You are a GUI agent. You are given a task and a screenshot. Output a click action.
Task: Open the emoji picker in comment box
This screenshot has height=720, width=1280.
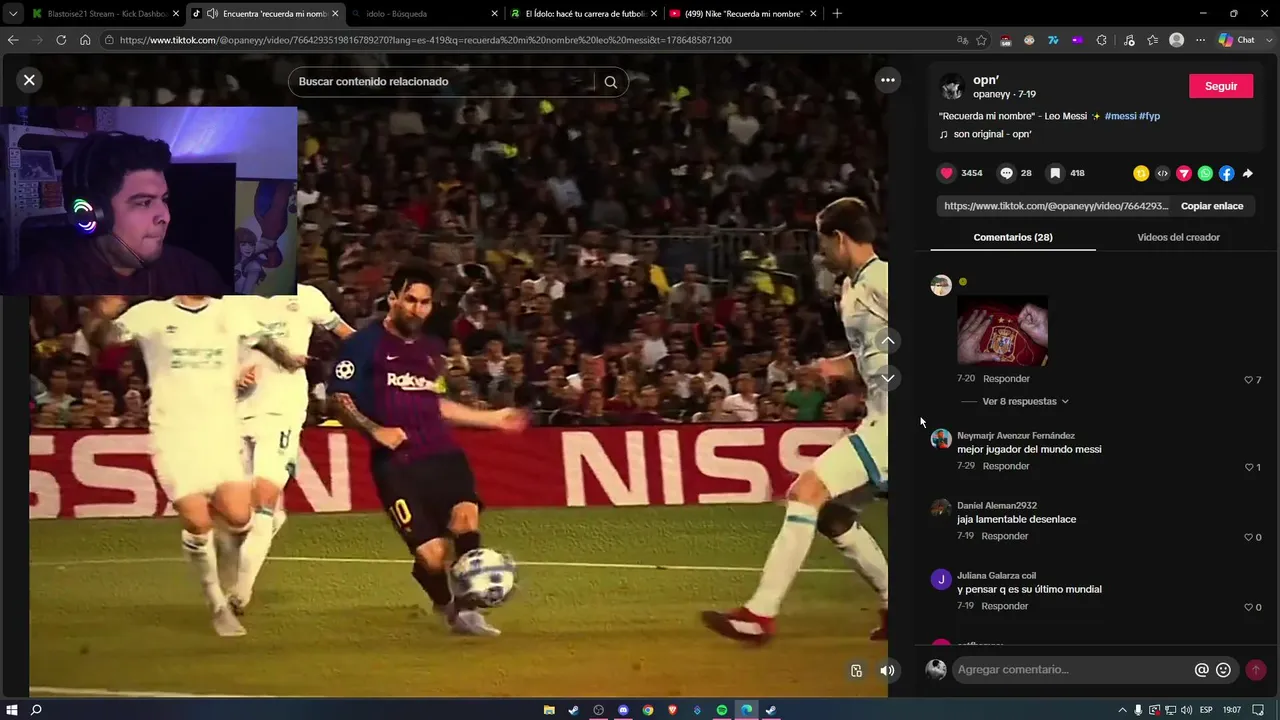[x=1223, y=670]
